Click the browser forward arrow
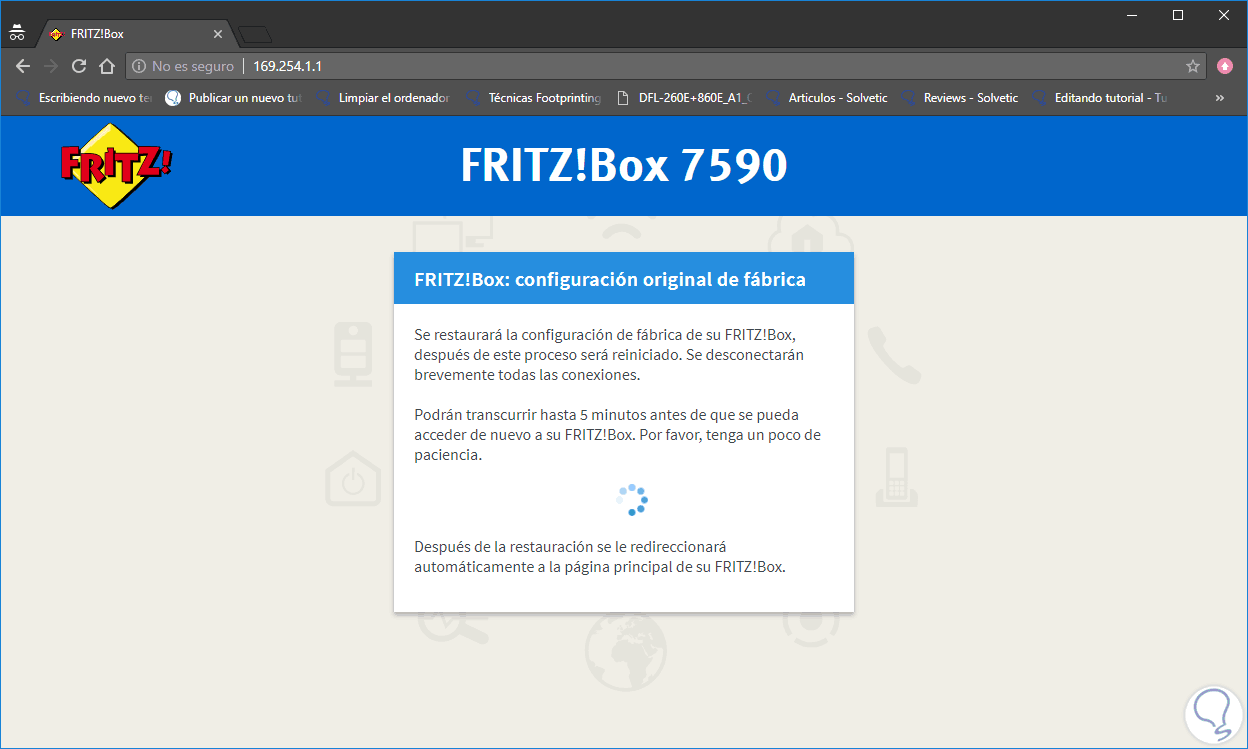The width and height of the screenshot is (1248, 749). [x=51, y=66]
